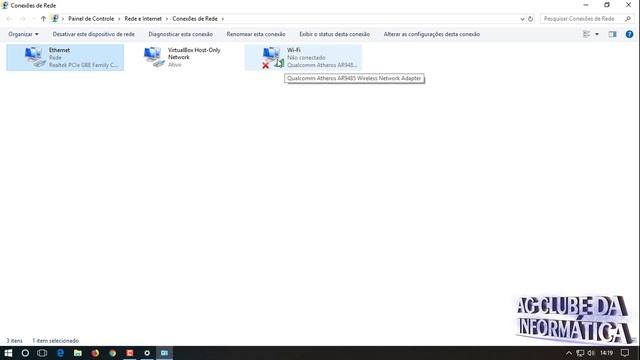Launch Chrome from the taskbar
Screen dimensions: 640x360
(x=113, y=353)
